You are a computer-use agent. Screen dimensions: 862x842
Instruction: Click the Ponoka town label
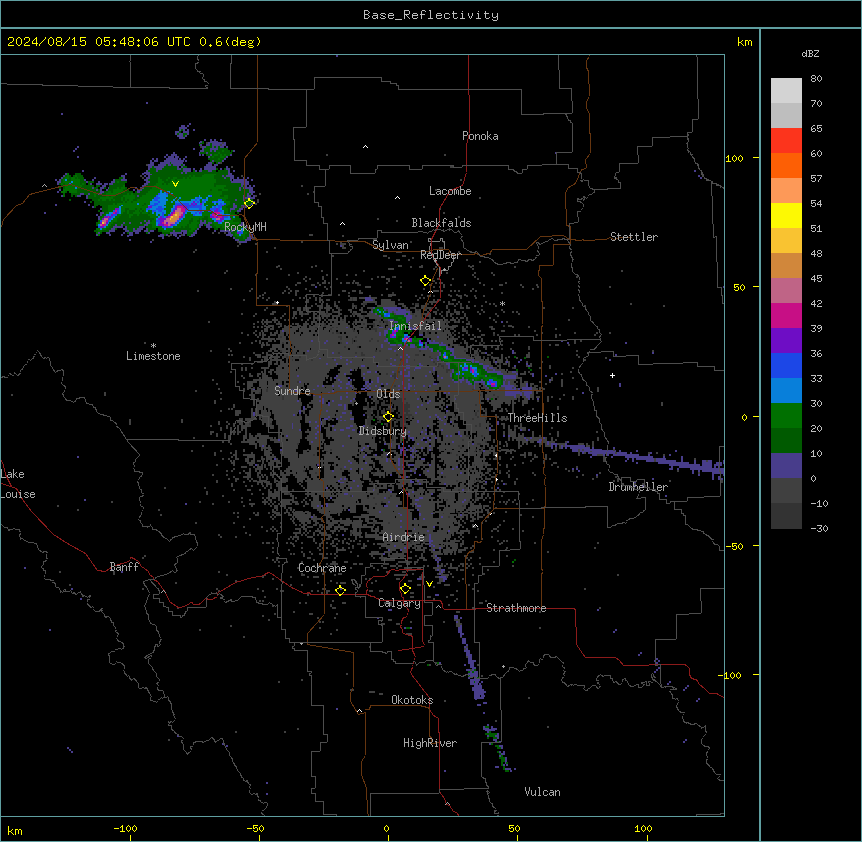coord(480,136)
